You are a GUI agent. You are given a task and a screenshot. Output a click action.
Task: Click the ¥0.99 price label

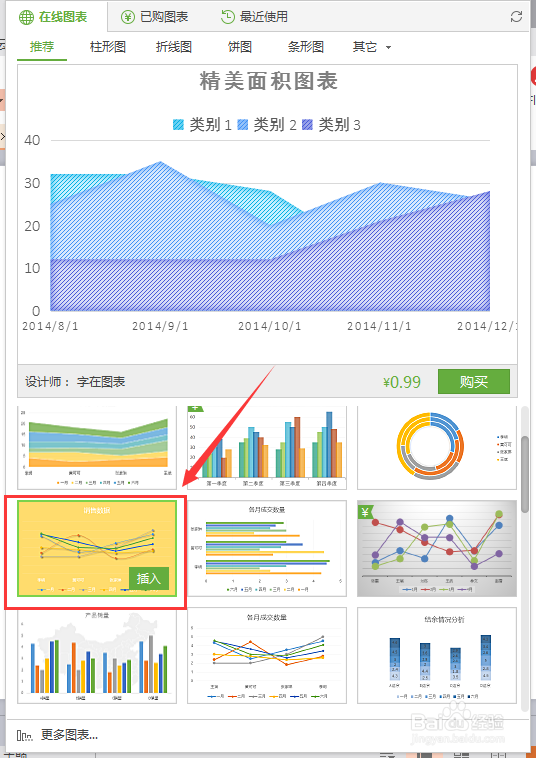pos(402,382)
